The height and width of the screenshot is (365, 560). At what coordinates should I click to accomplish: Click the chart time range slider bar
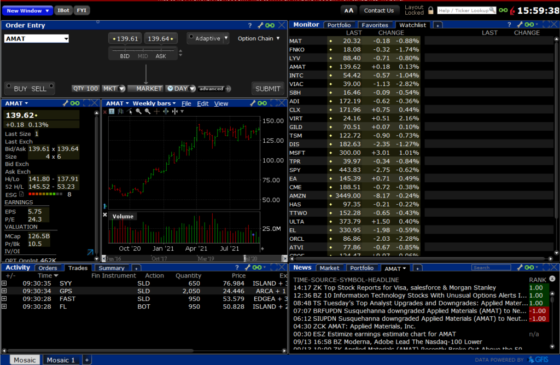(194, 258)
